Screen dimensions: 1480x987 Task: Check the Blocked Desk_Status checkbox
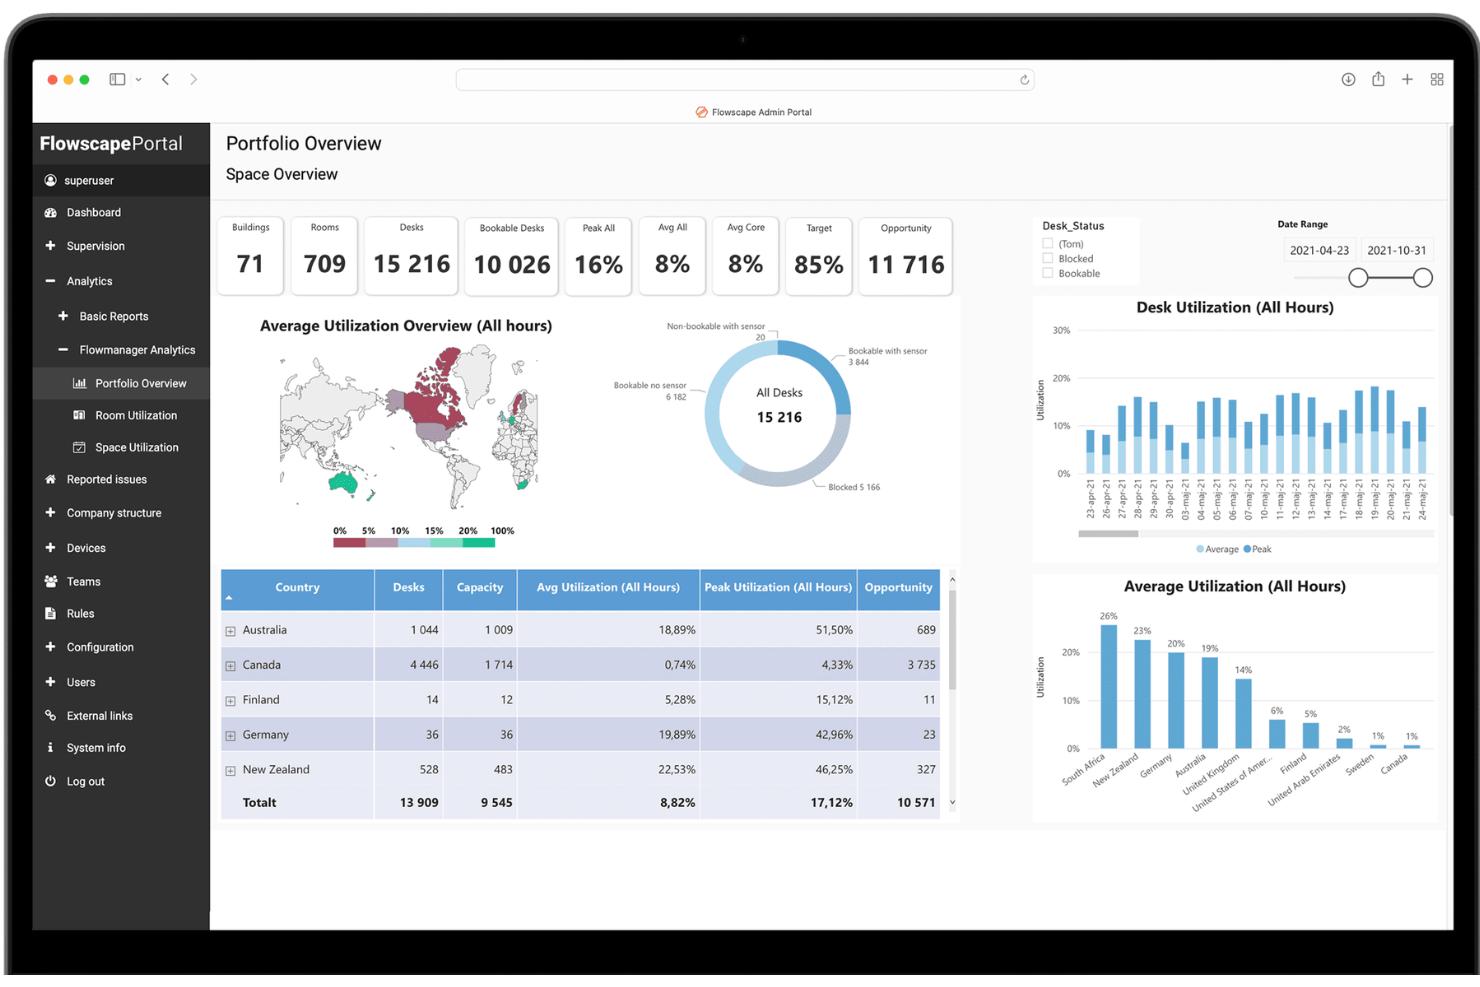coord(1048,258)
